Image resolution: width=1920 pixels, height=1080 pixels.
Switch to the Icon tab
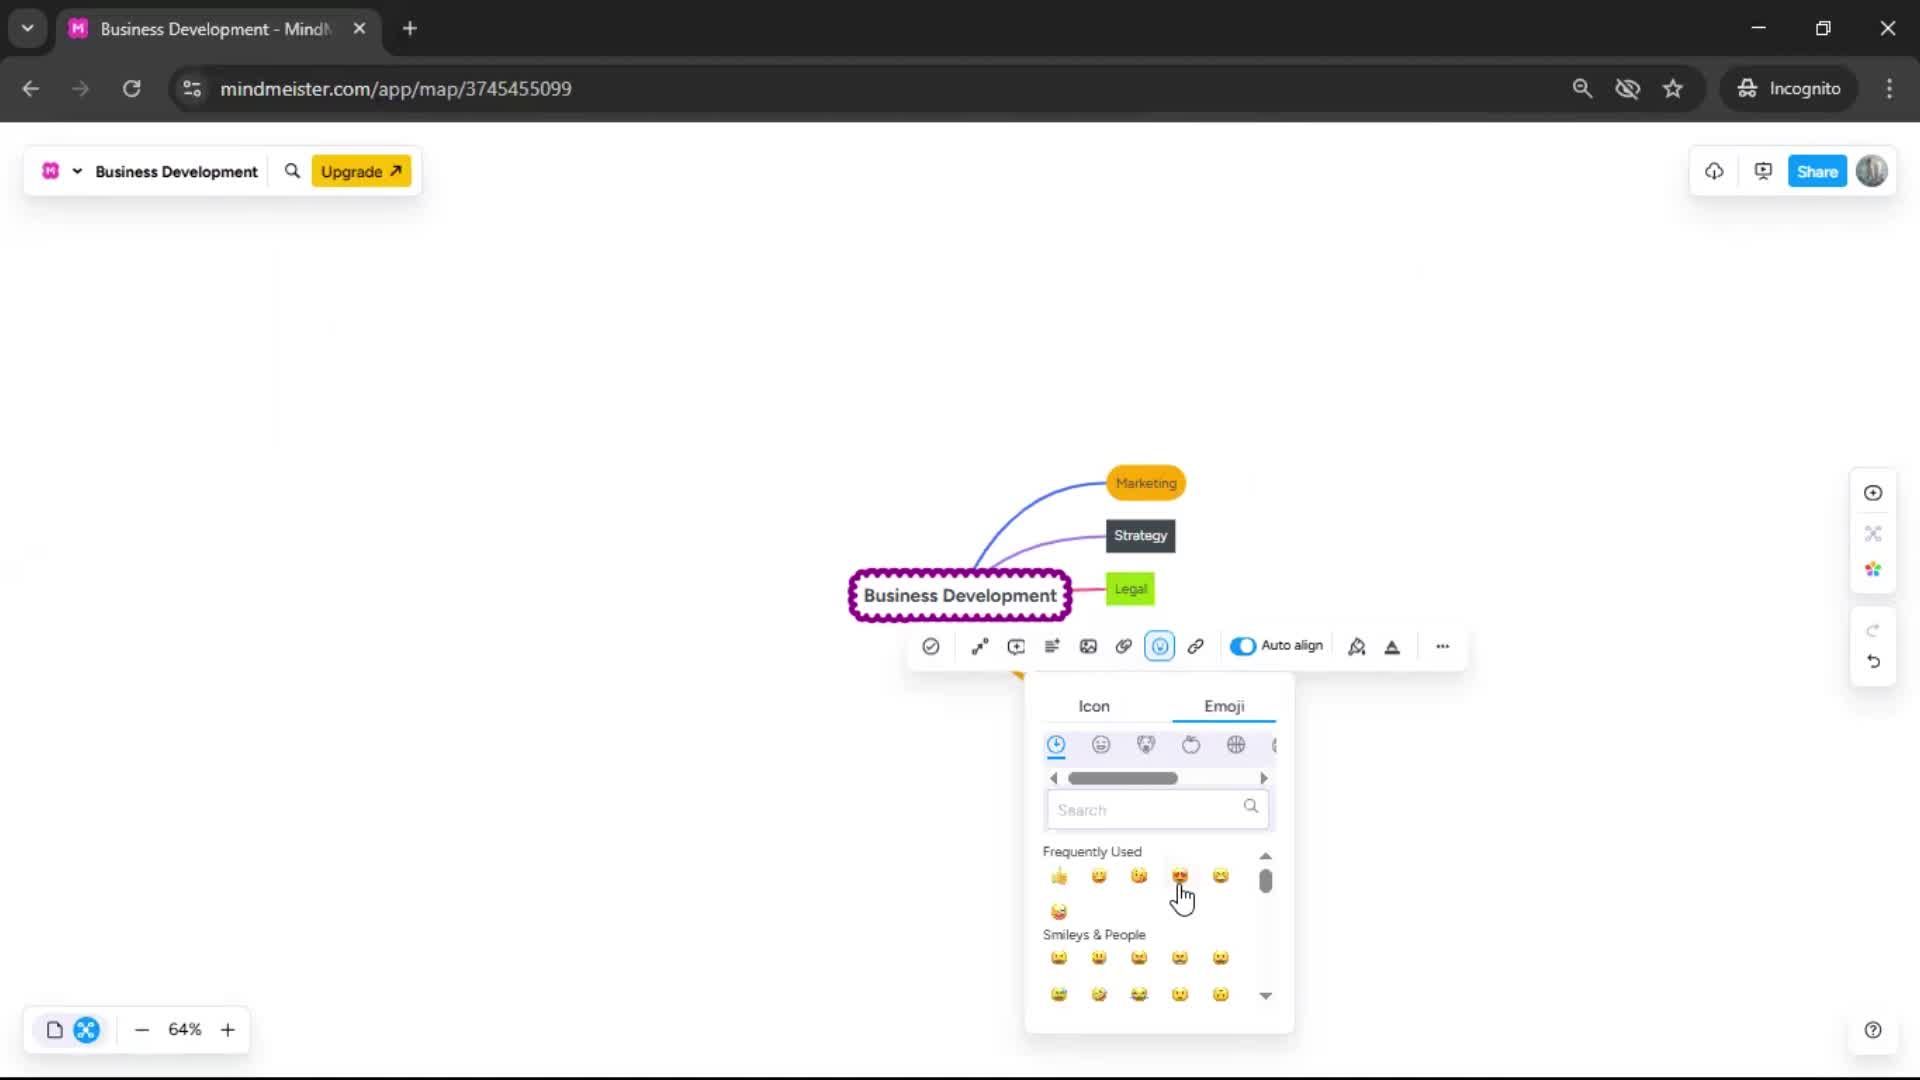1094,706
